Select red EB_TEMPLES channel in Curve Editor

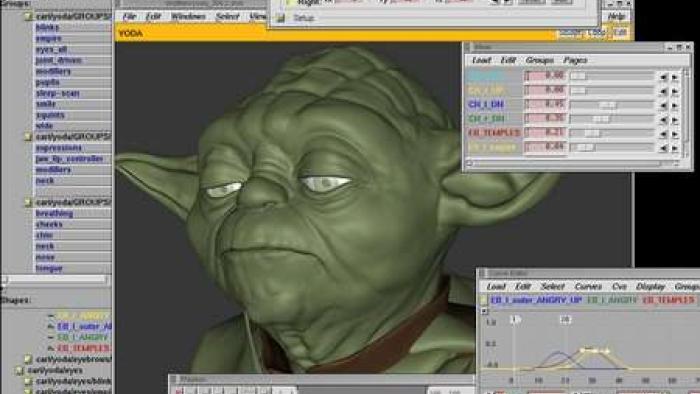point(668,300)
